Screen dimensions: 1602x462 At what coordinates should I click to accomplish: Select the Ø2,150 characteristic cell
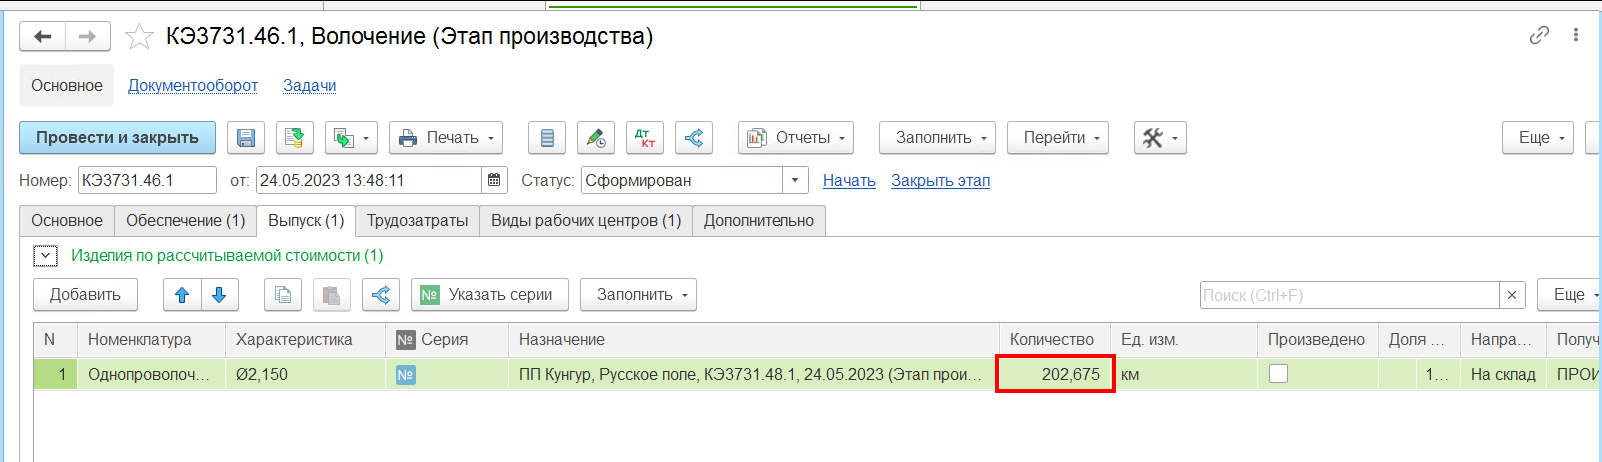305,375
